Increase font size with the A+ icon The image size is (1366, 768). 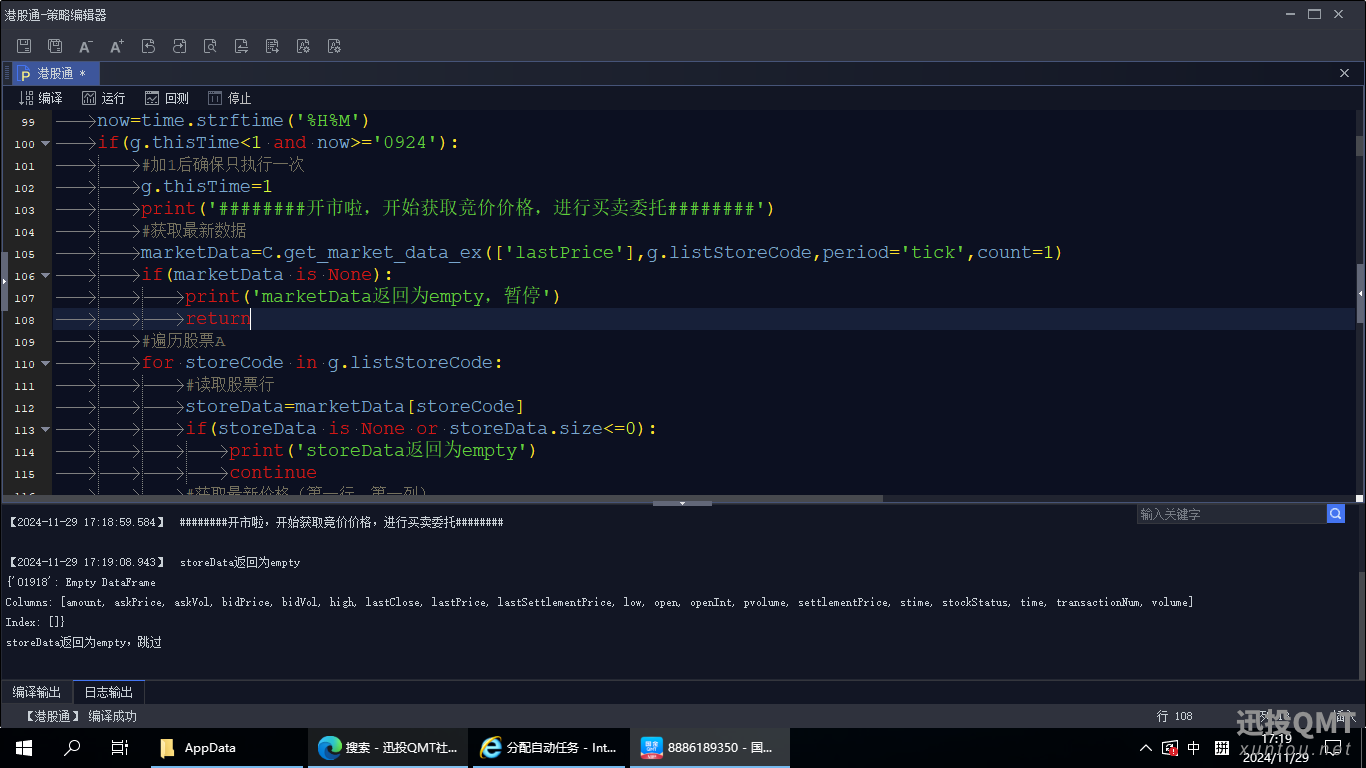[x=117, y=46]
